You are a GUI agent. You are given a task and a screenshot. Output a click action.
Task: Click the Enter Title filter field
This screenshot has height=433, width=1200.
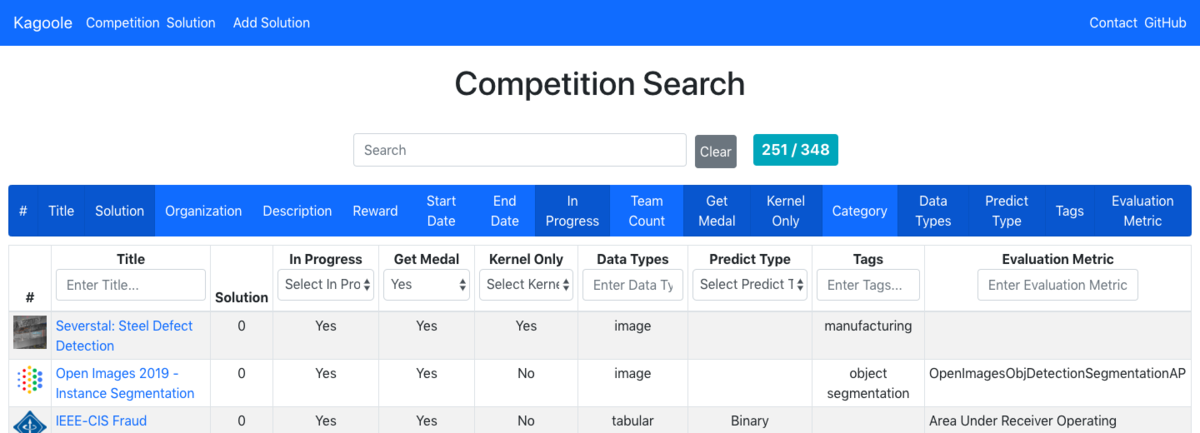click(131, 285)
